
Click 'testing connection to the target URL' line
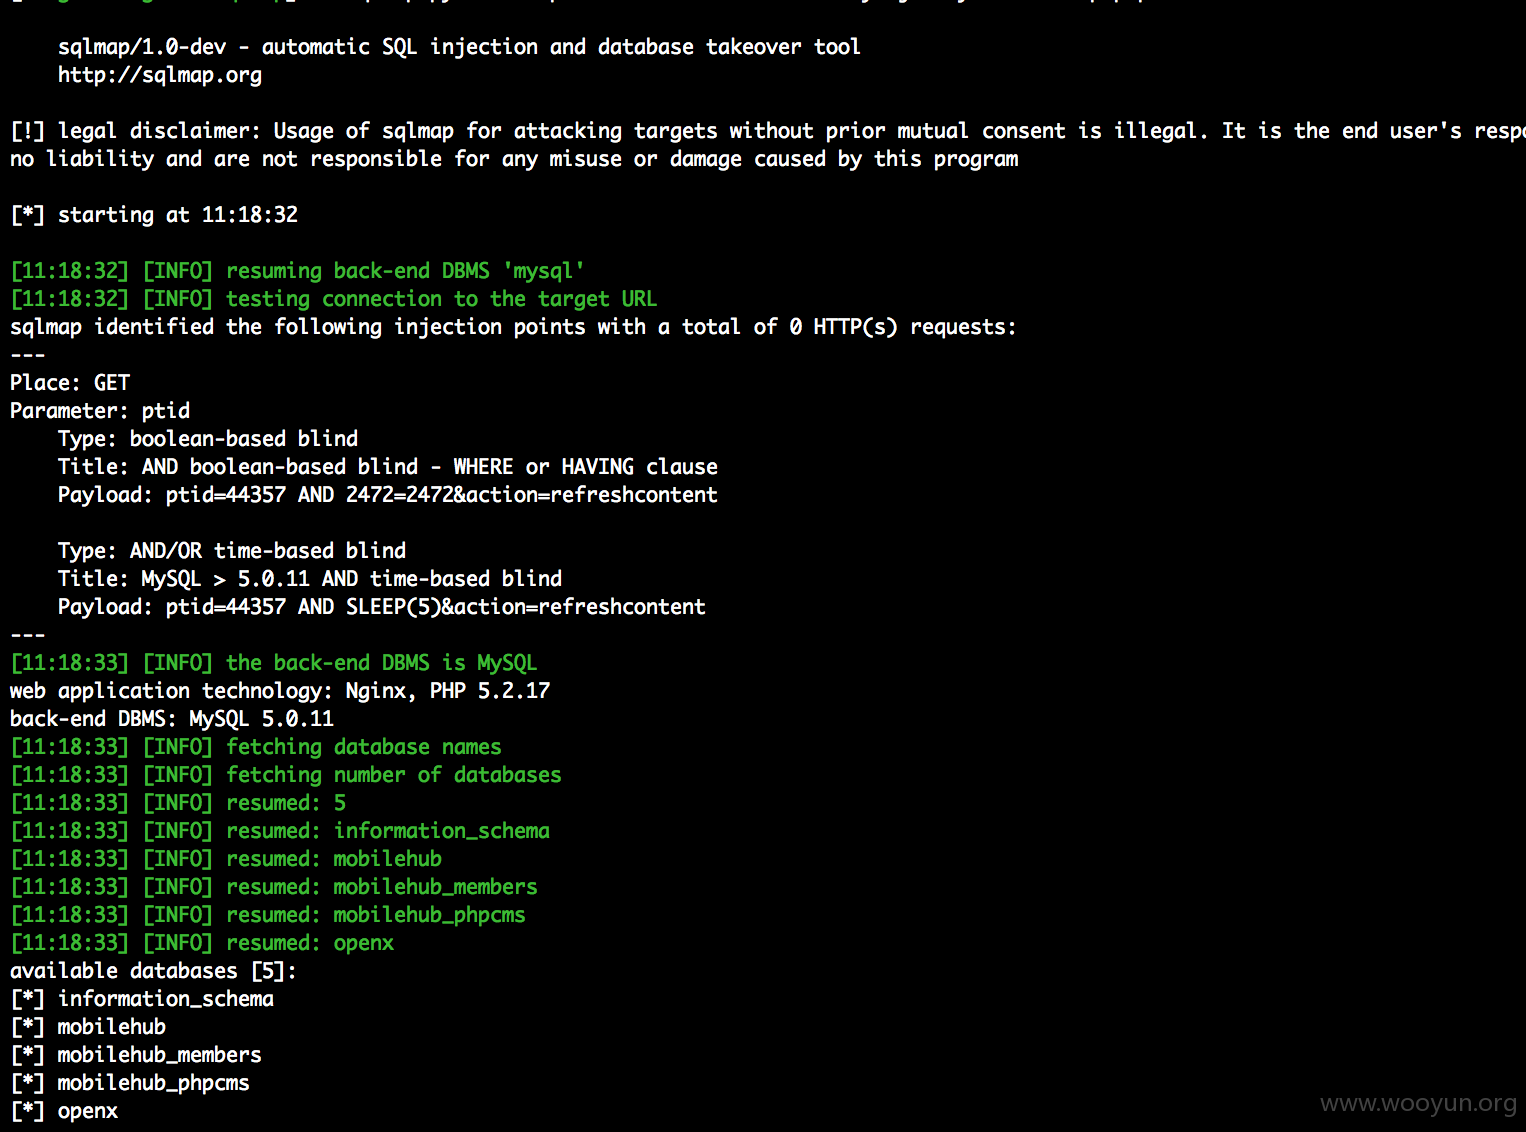[334, 299]
